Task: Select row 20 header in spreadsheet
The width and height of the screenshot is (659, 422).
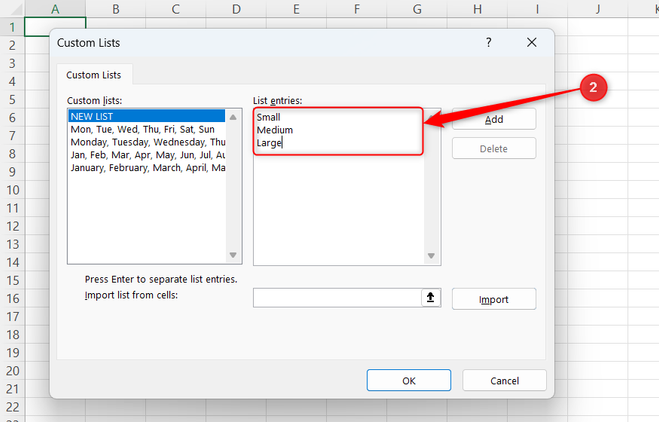Action: click(12, 371)
